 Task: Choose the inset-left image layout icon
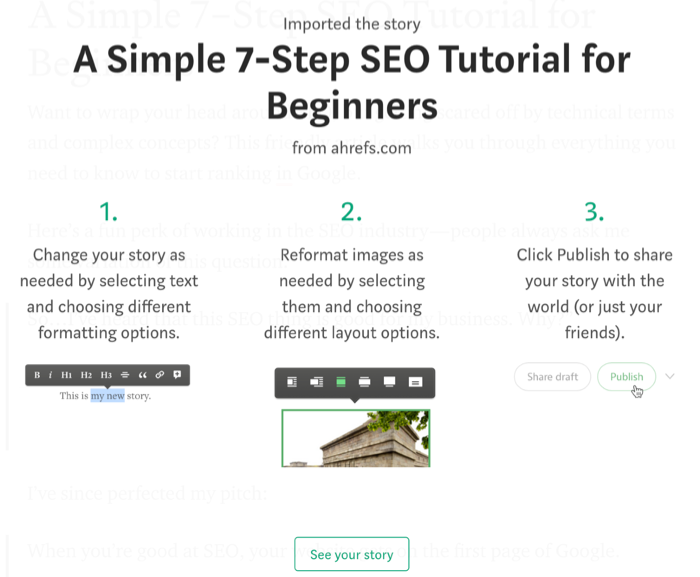(292, 382)
